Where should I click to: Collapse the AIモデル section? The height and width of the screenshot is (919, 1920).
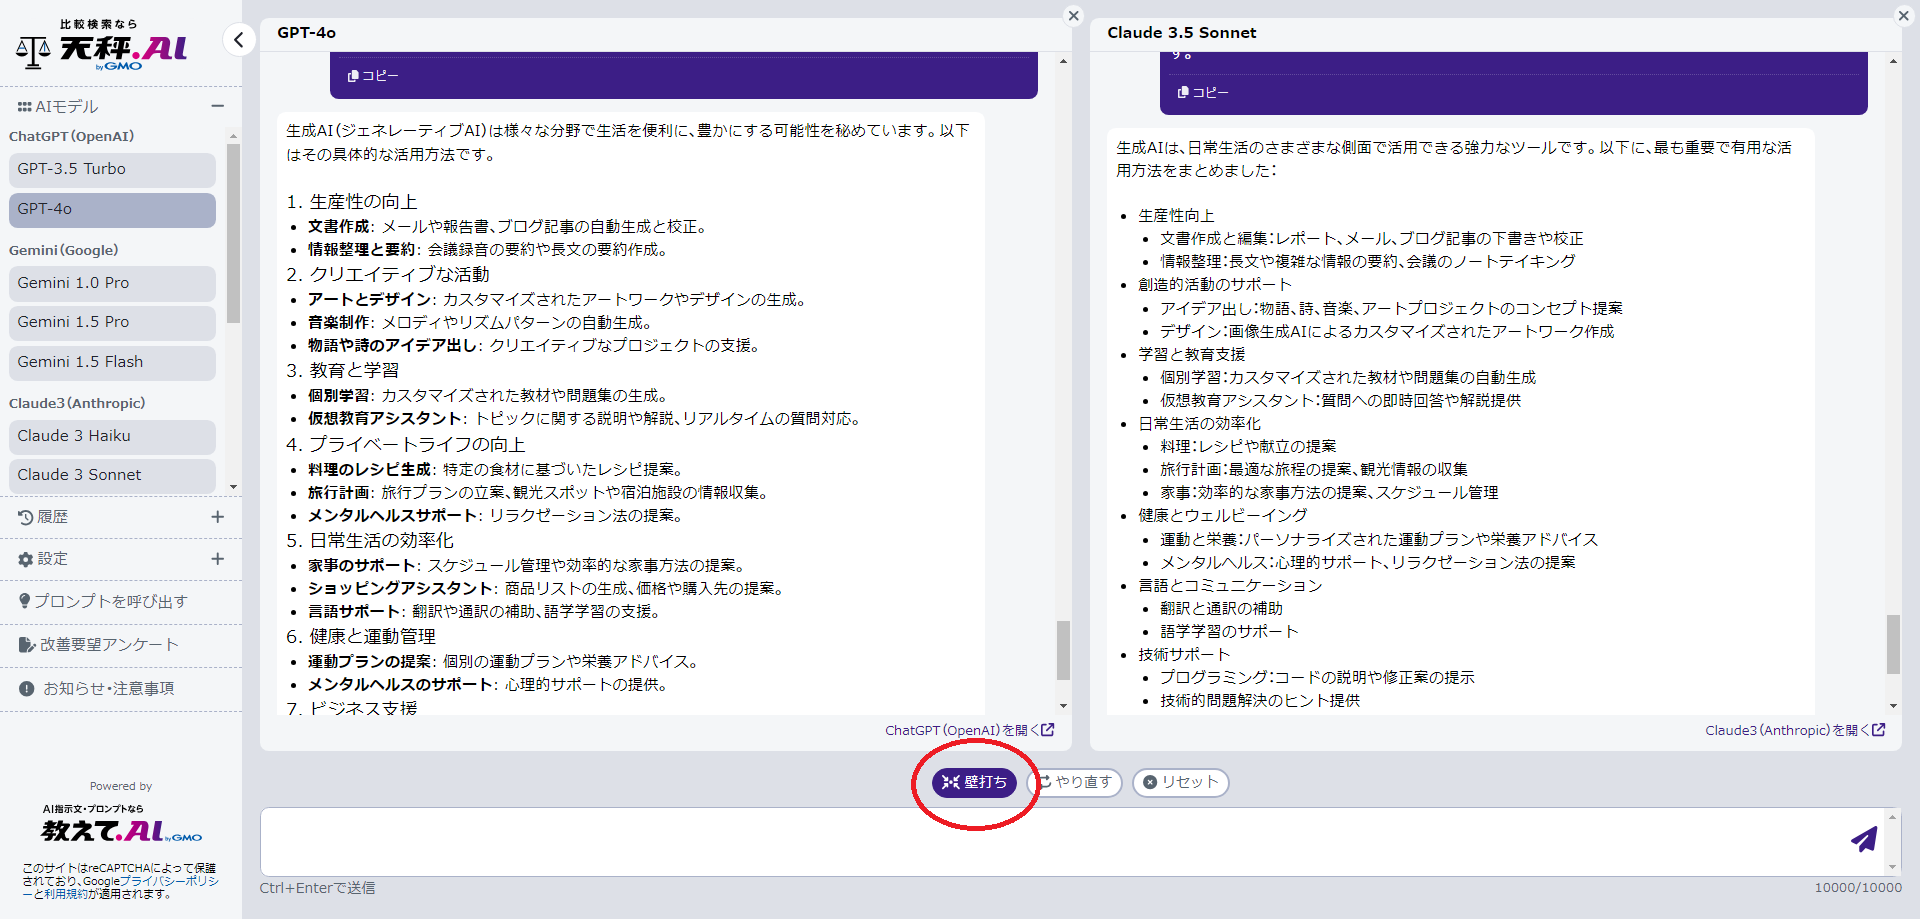pyautogui.click(x=217, y=106)
